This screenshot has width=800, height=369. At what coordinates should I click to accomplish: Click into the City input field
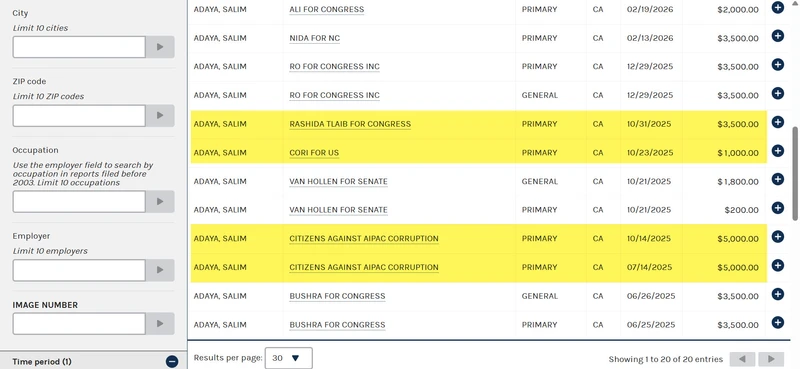tap(79, 47)
